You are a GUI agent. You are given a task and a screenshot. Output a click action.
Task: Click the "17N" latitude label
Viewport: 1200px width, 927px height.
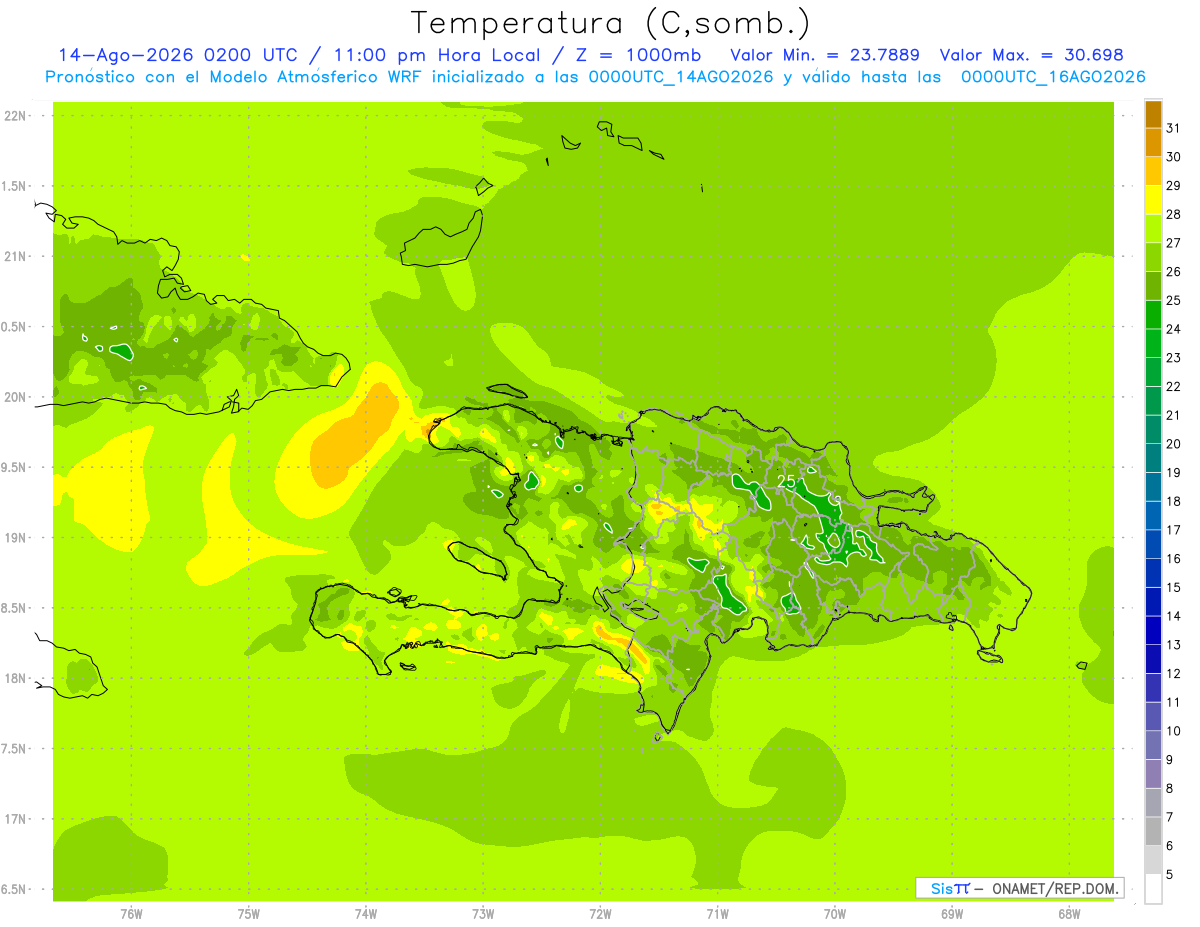[x=14, y=819]
